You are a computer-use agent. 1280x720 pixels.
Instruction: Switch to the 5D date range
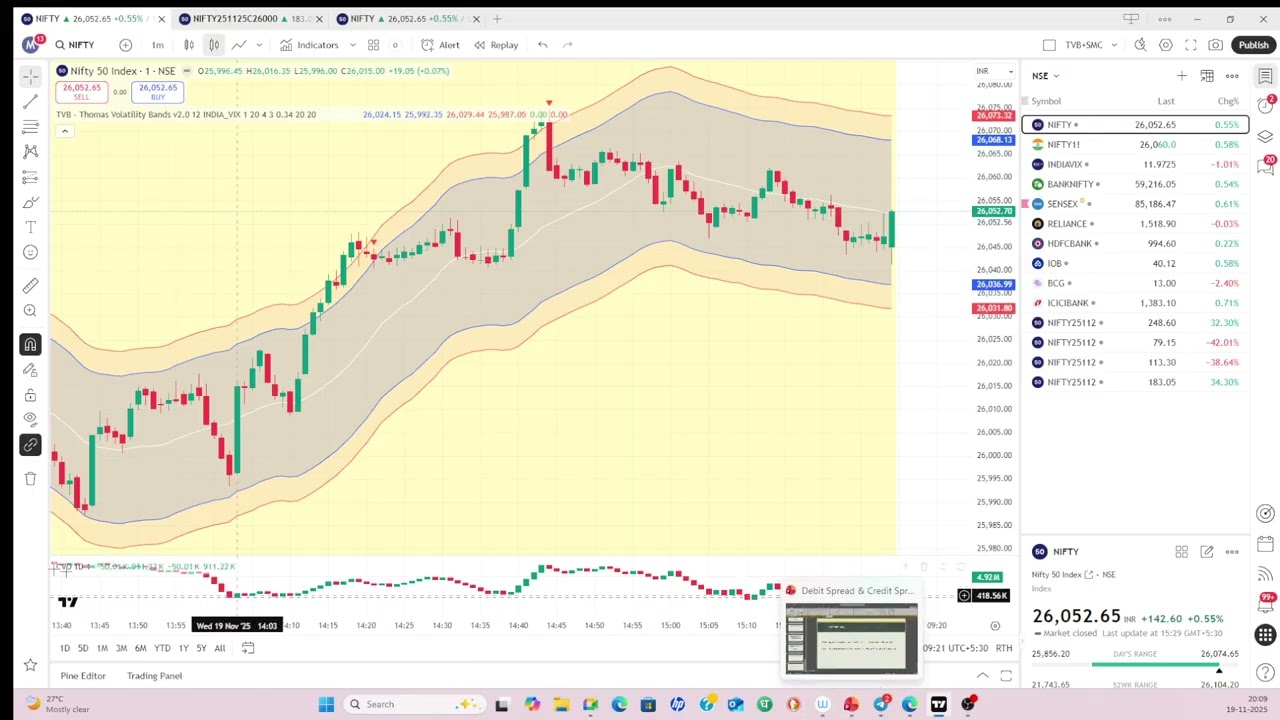click(x=83, y=648)
